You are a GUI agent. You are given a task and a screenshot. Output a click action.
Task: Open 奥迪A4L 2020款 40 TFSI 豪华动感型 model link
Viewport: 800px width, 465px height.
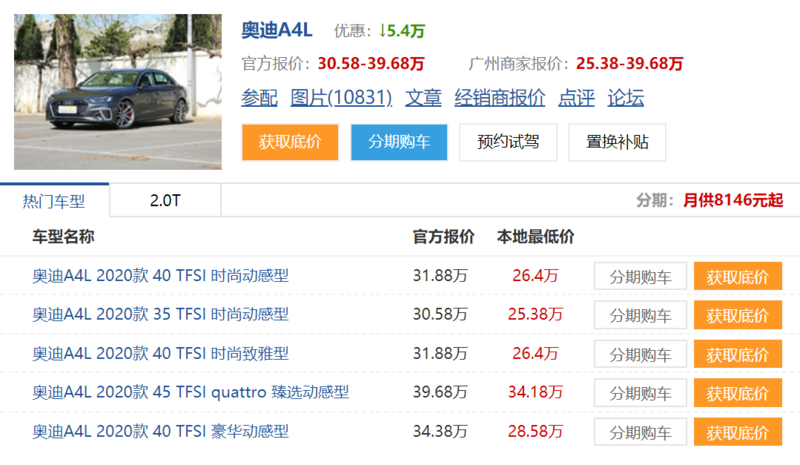pyautogui.click(x=161, y=431)
